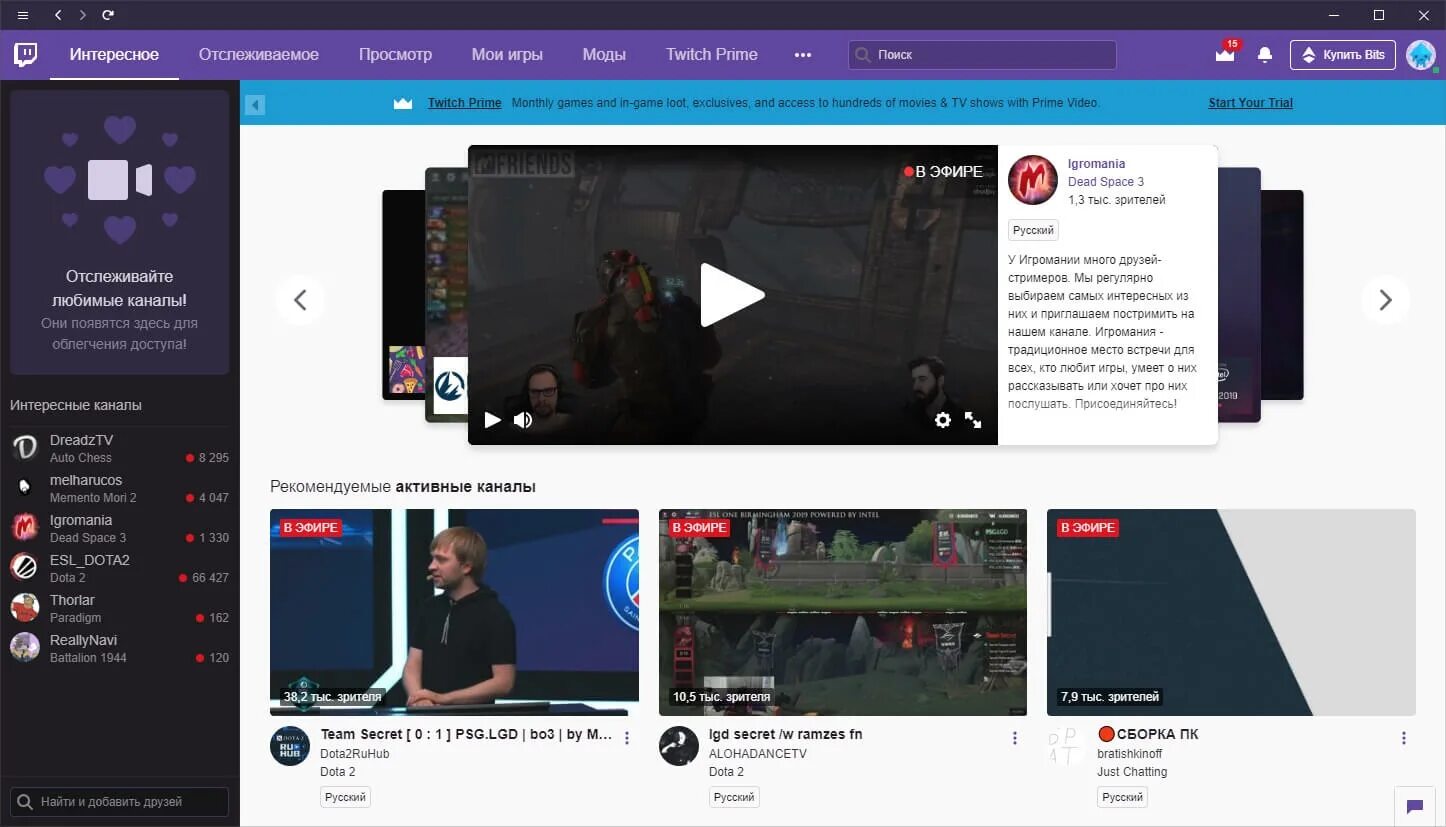Click the Start Your Trial link
The image size is (1446, 827).
[x=1251, y=103]
